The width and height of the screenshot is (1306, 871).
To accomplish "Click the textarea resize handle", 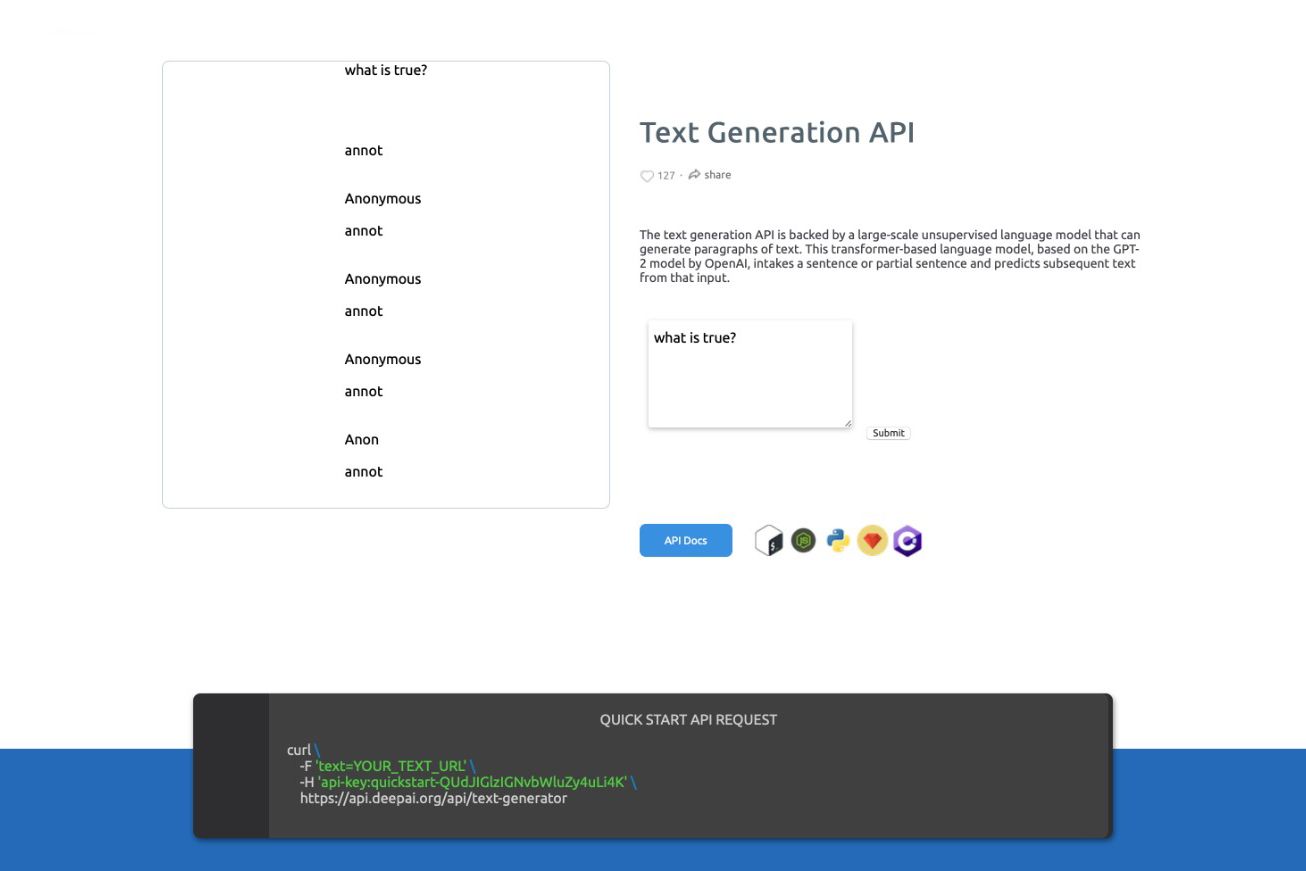I will tap(848, 423).
